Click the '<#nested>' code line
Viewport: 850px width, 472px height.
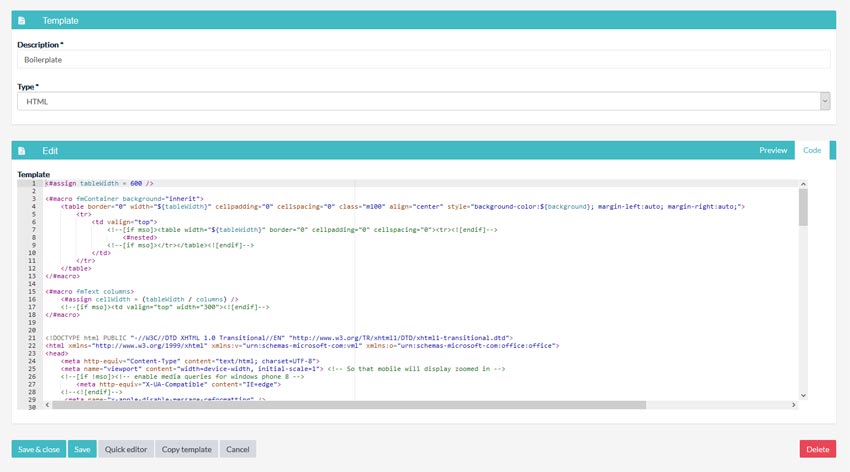[x=140, y=237]
